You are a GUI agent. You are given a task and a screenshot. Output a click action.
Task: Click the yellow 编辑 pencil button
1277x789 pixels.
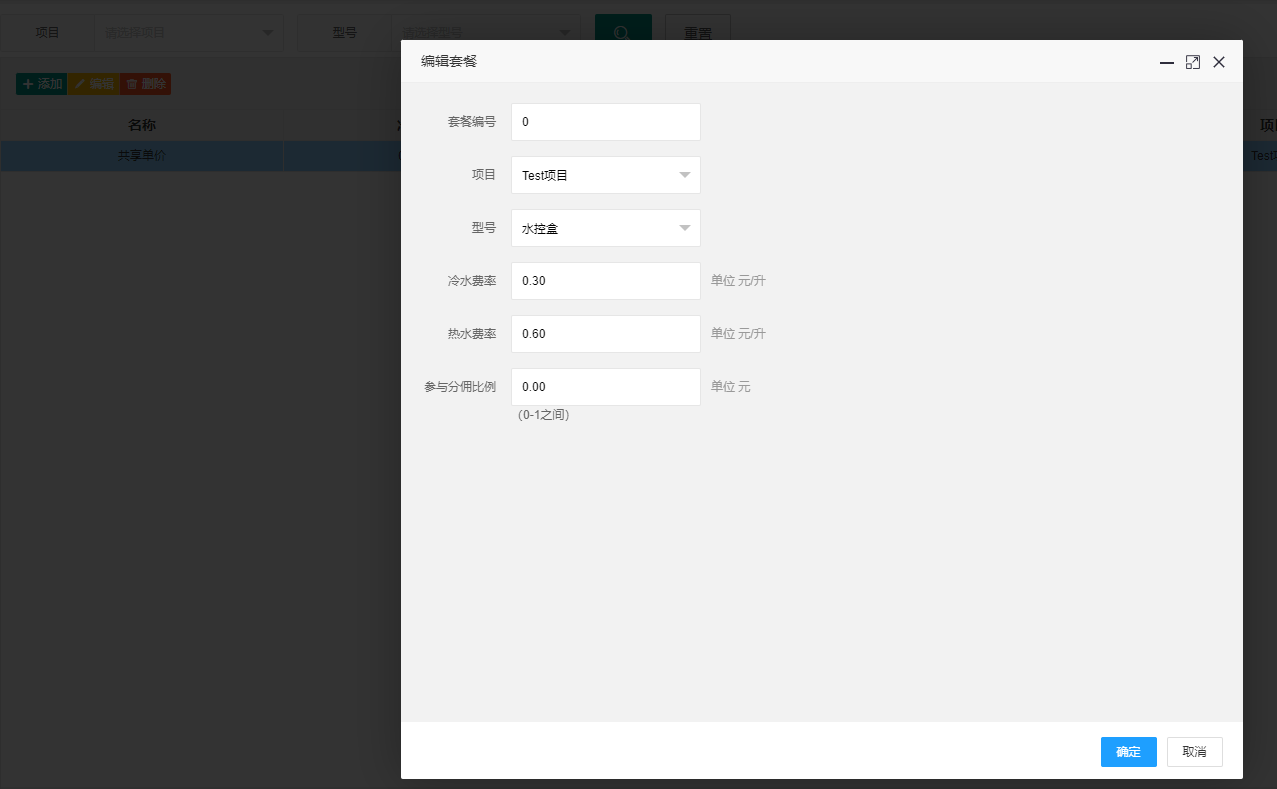94,84
